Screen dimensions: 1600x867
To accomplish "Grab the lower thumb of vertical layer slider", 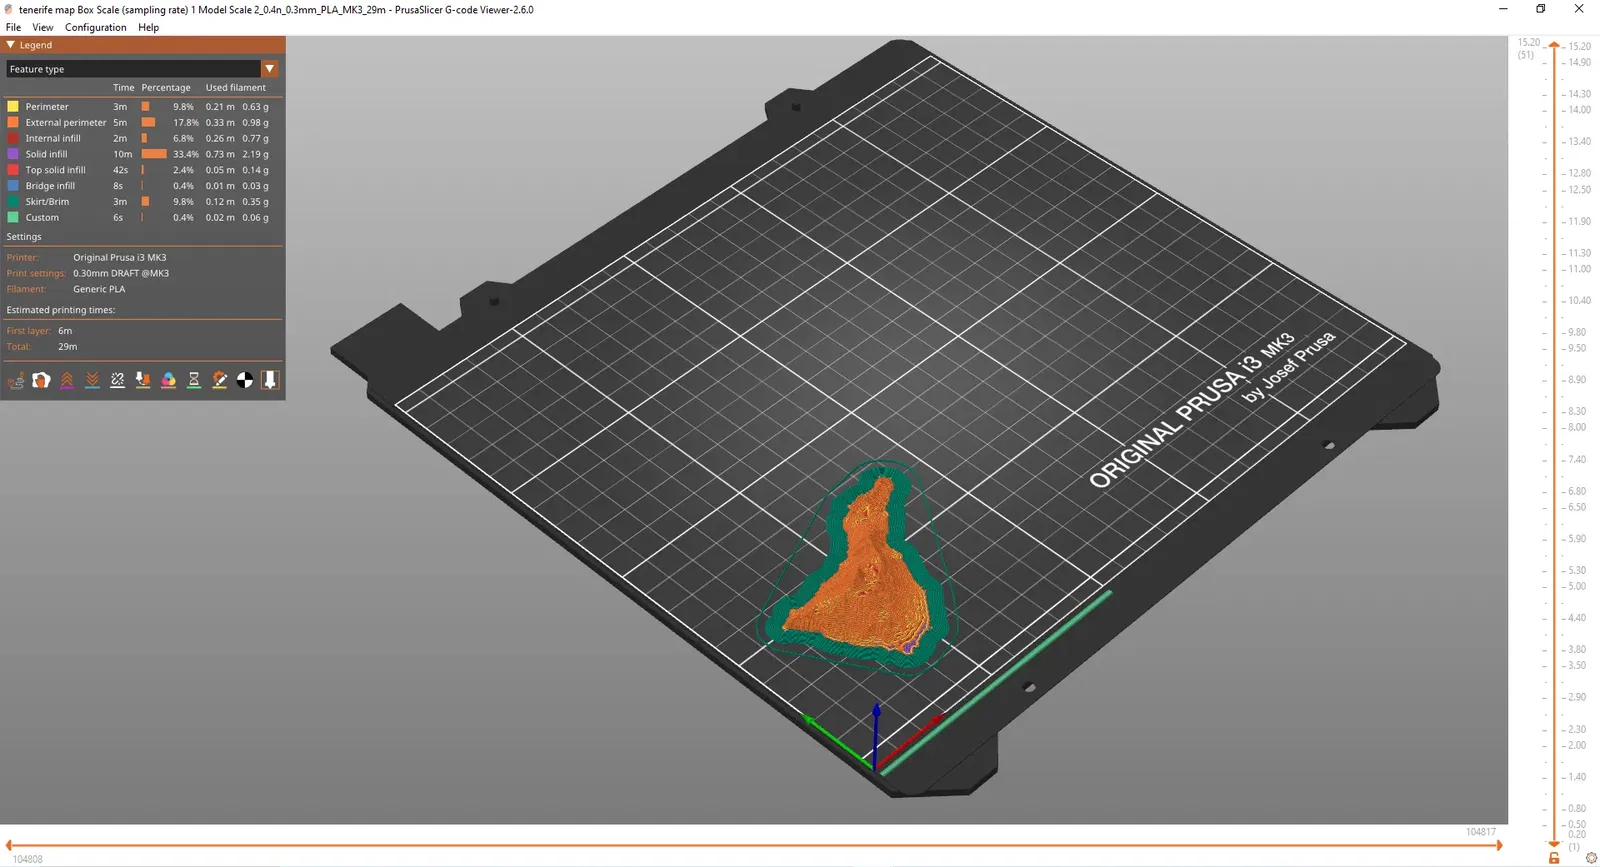I will point(1554,846).
